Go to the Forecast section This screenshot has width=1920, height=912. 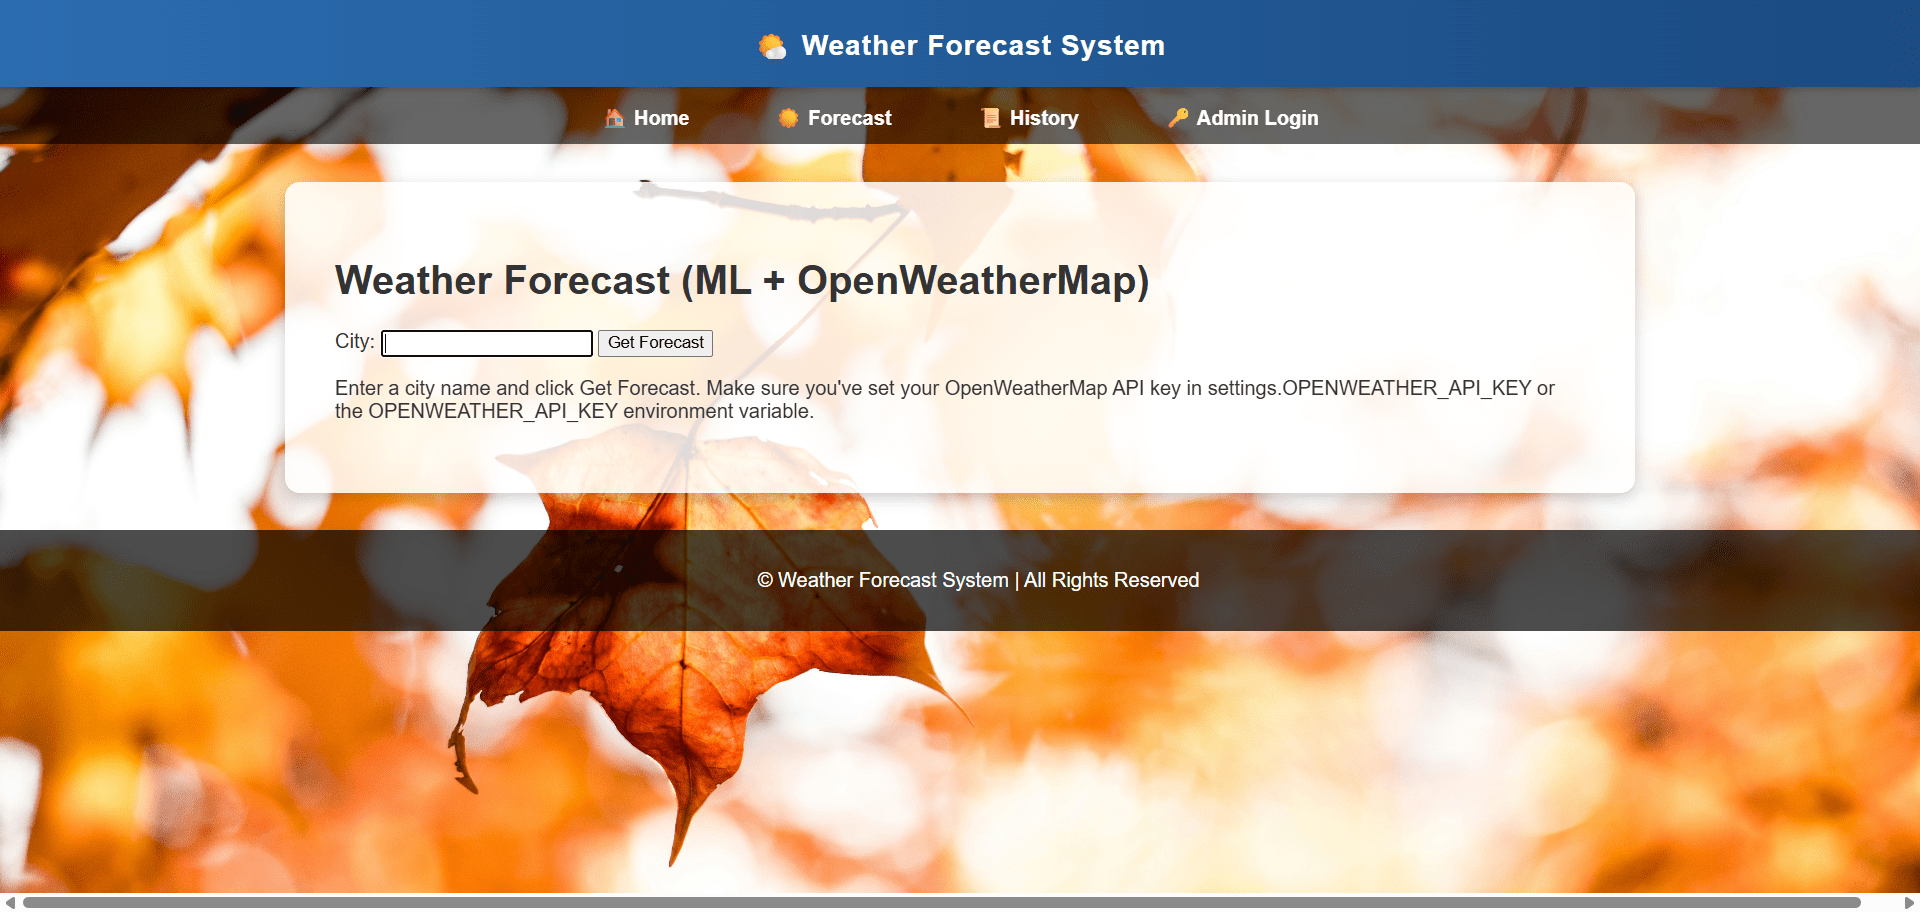coord(848,117)
